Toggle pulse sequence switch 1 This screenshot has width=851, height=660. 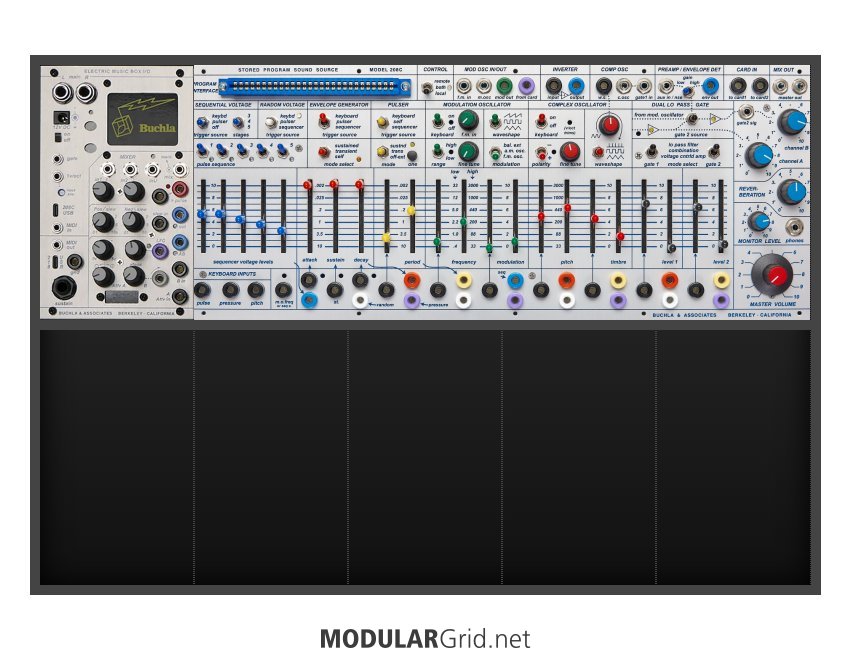(x=202, y=149)
